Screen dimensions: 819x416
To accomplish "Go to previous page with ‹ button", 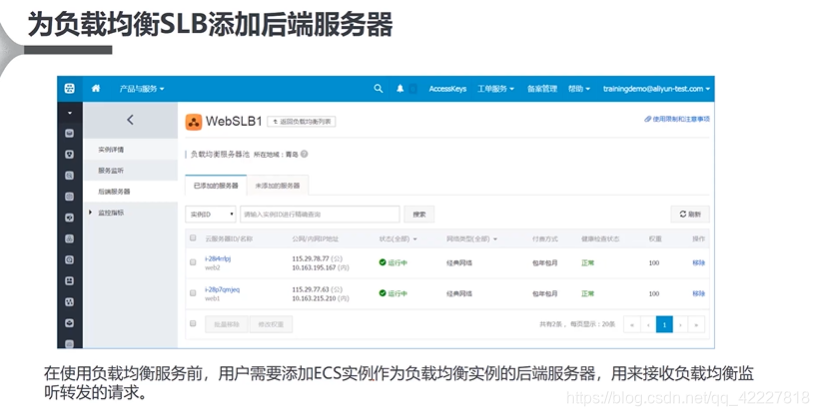I will pyautogui.click(x=648, y=325).
